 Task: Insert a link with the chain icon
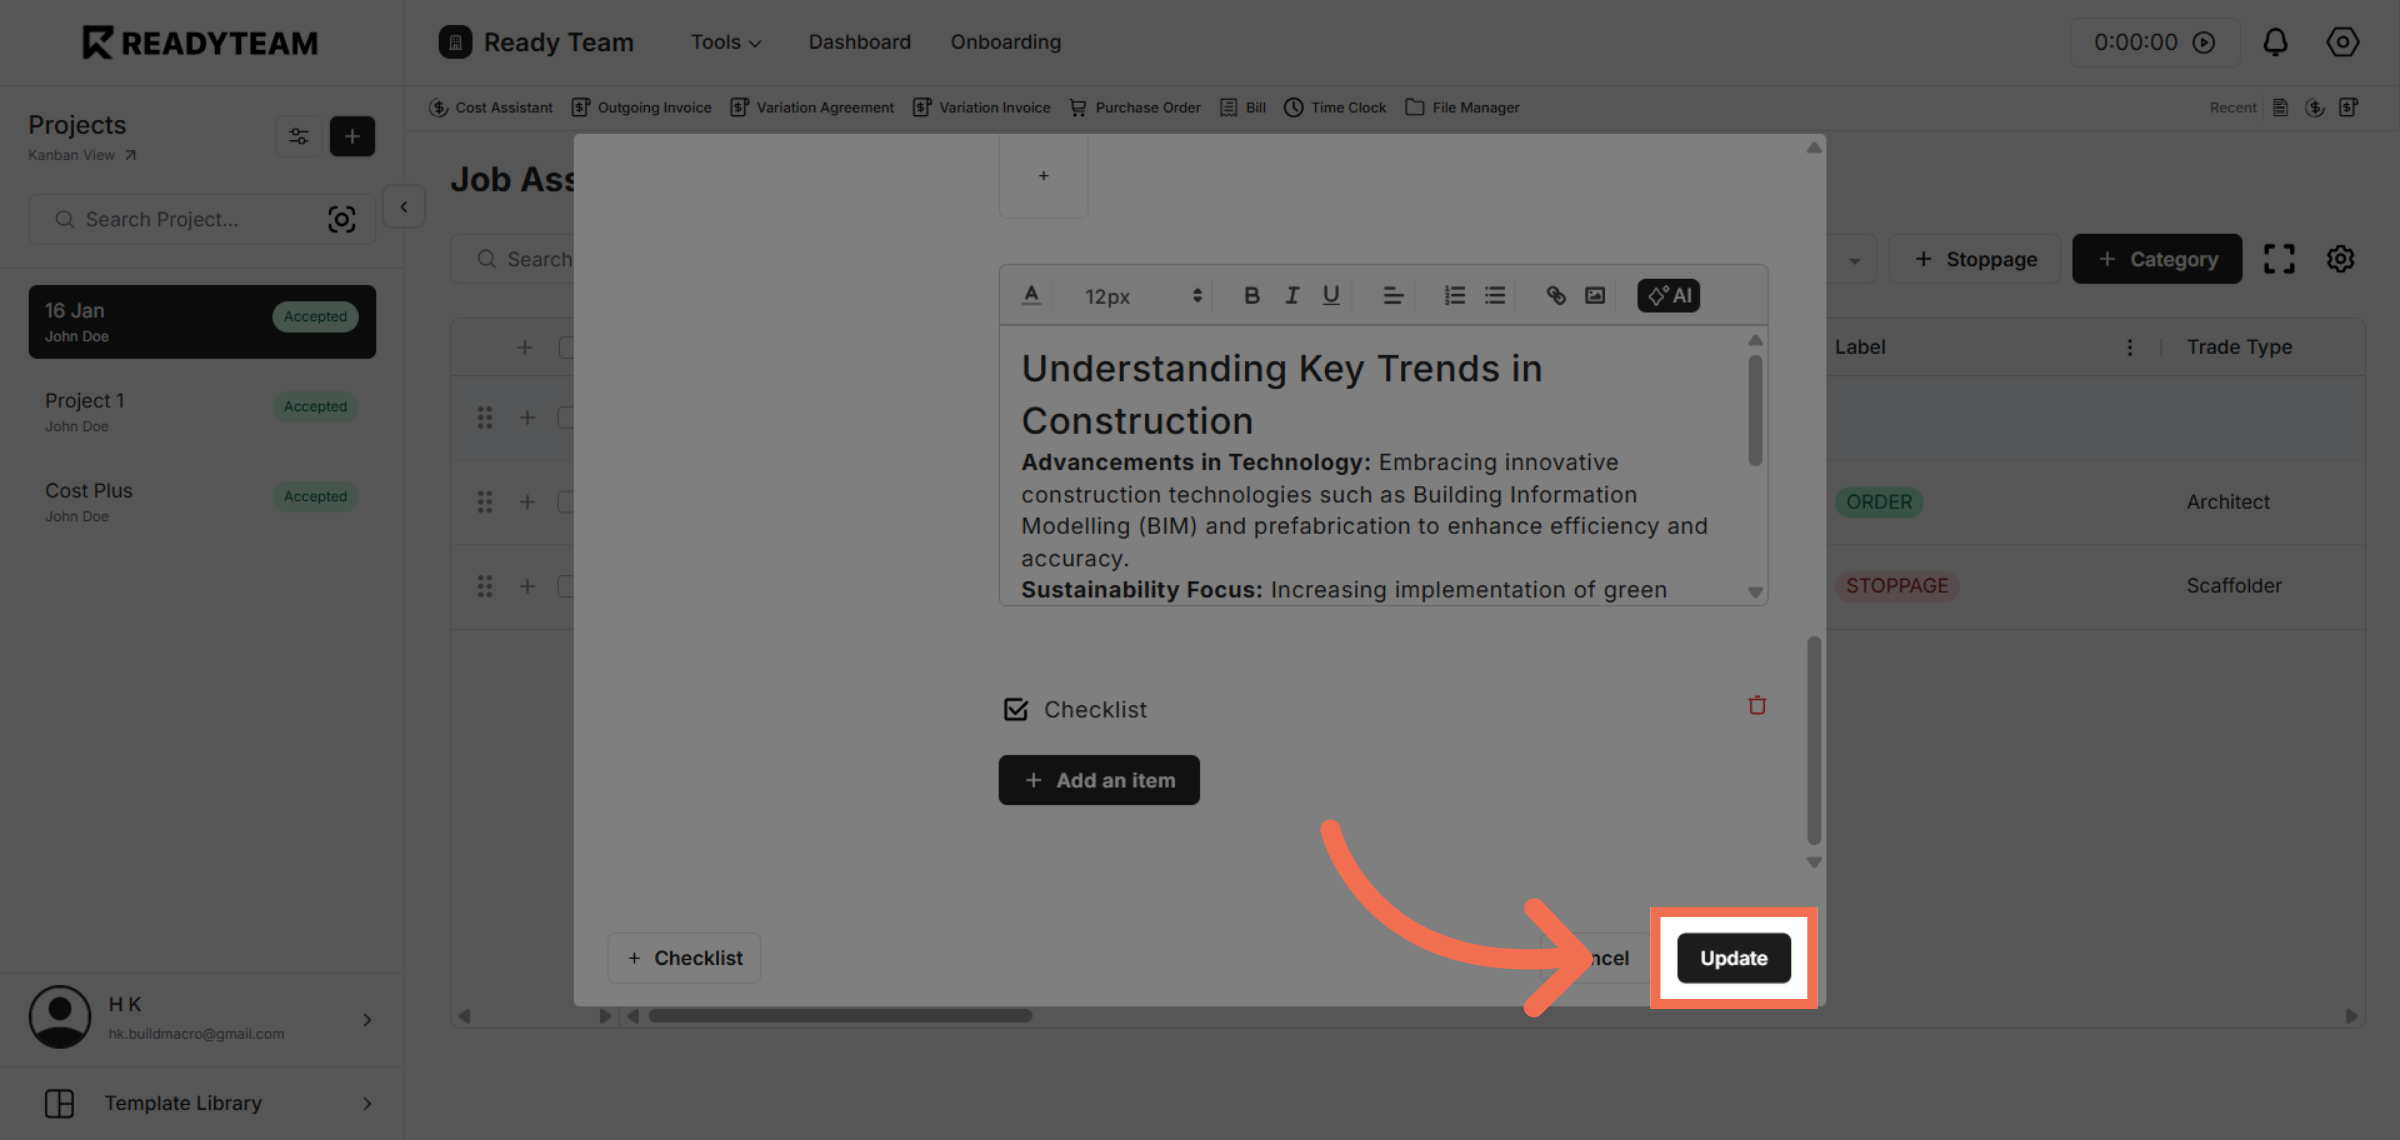pos(1555,296)
